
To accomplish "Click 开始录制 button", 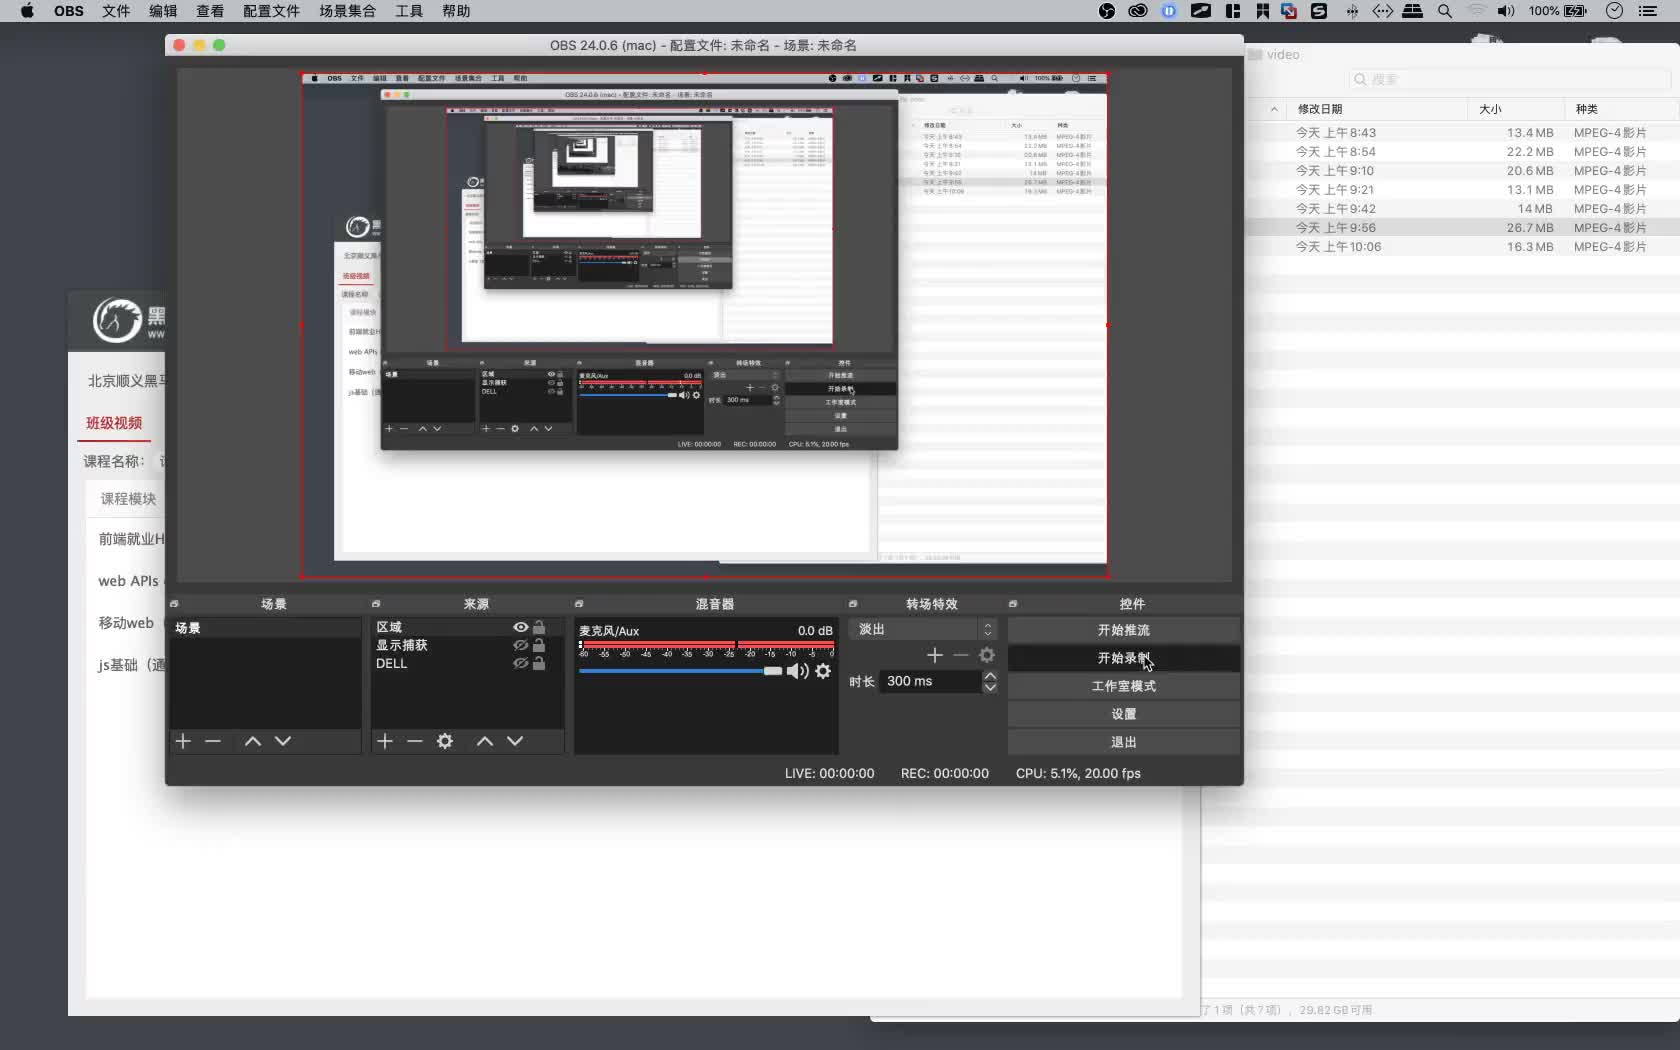I will point(1124,658).
